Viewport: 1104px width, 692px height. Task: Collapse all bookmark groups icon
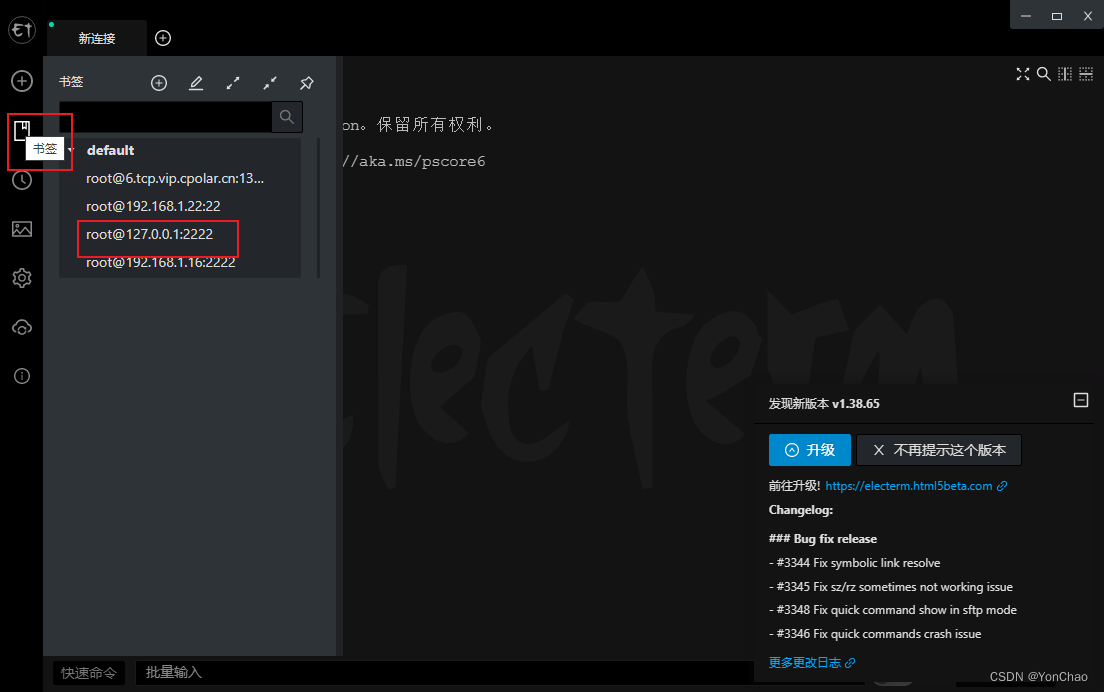(x=270, y=83)
